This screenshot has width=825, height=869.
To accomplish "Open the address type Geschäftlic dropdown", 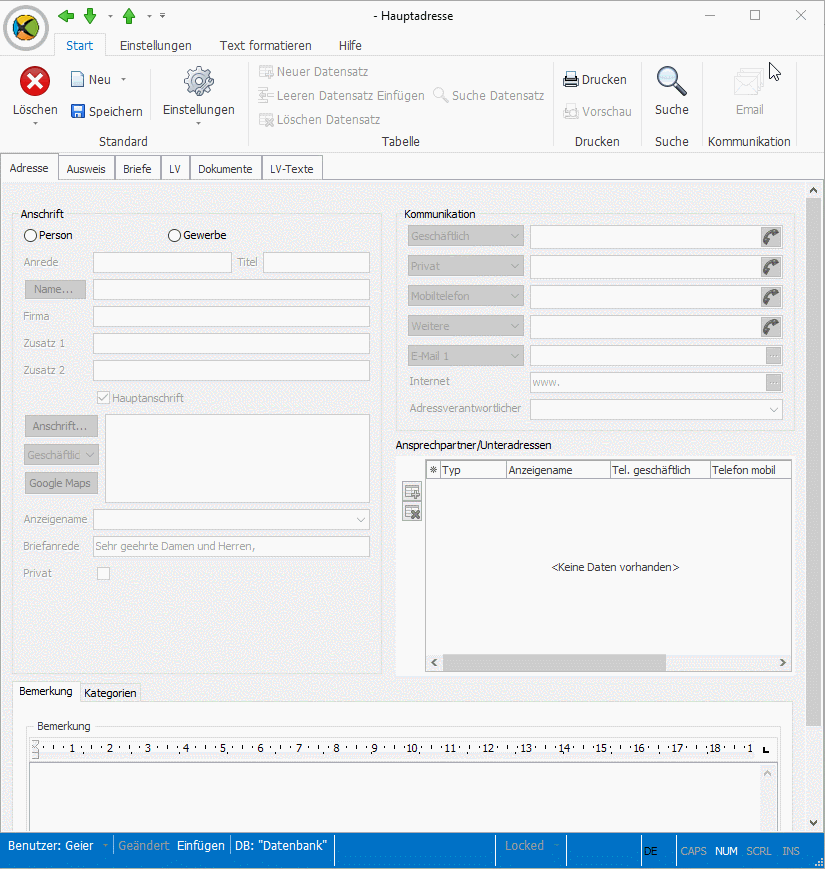I will (62, 455).
